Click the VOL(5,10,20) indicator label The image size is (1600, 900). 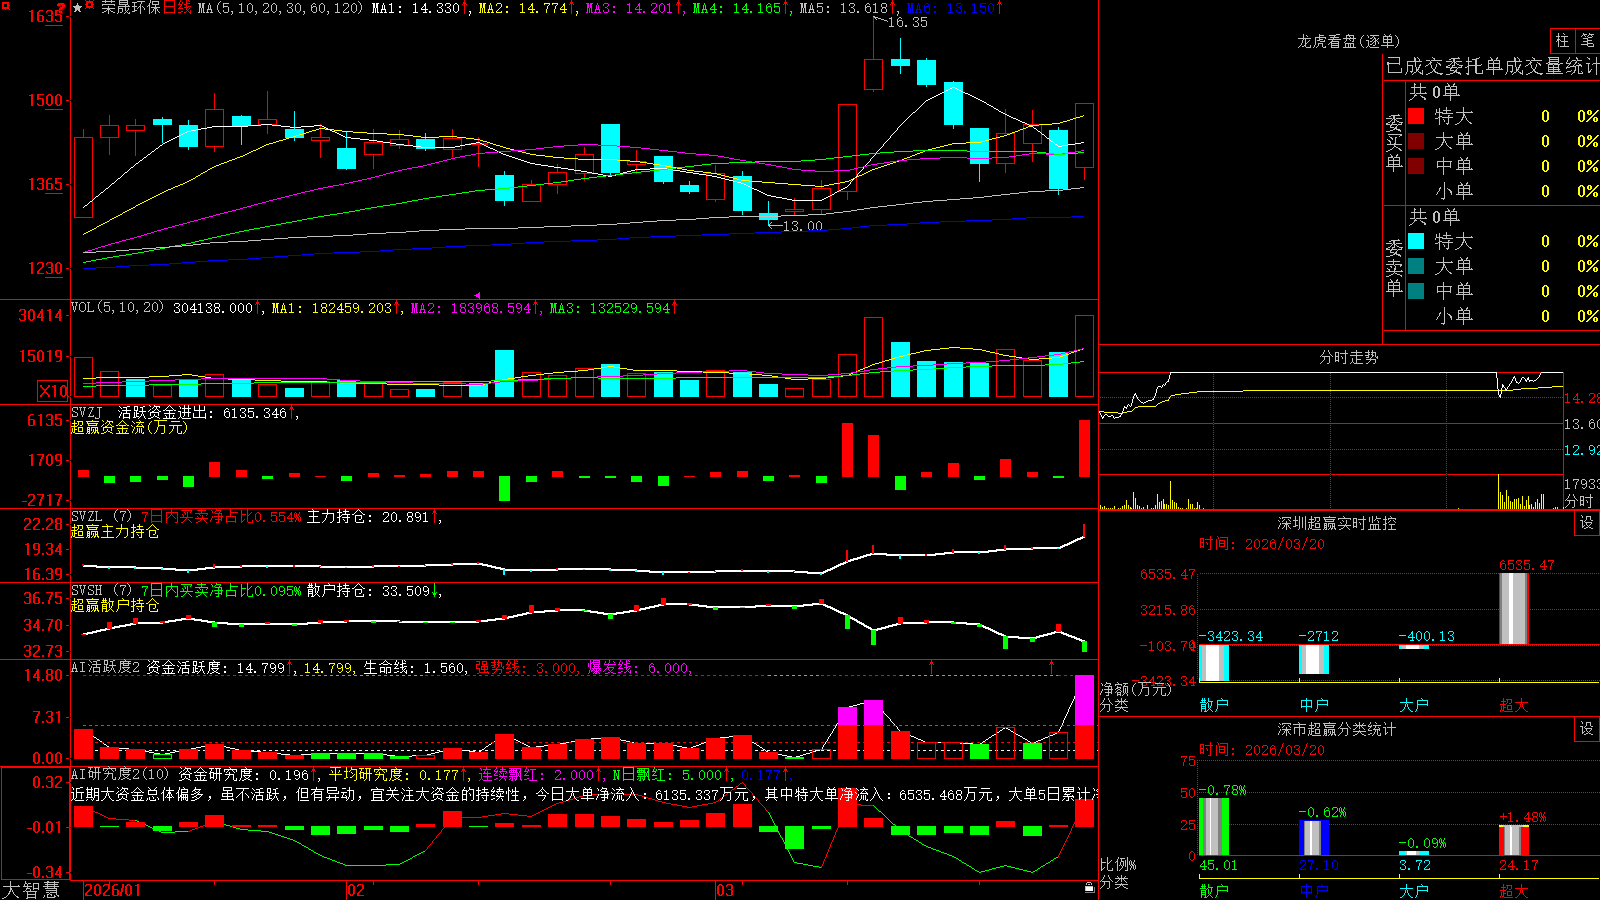(117, 308)
